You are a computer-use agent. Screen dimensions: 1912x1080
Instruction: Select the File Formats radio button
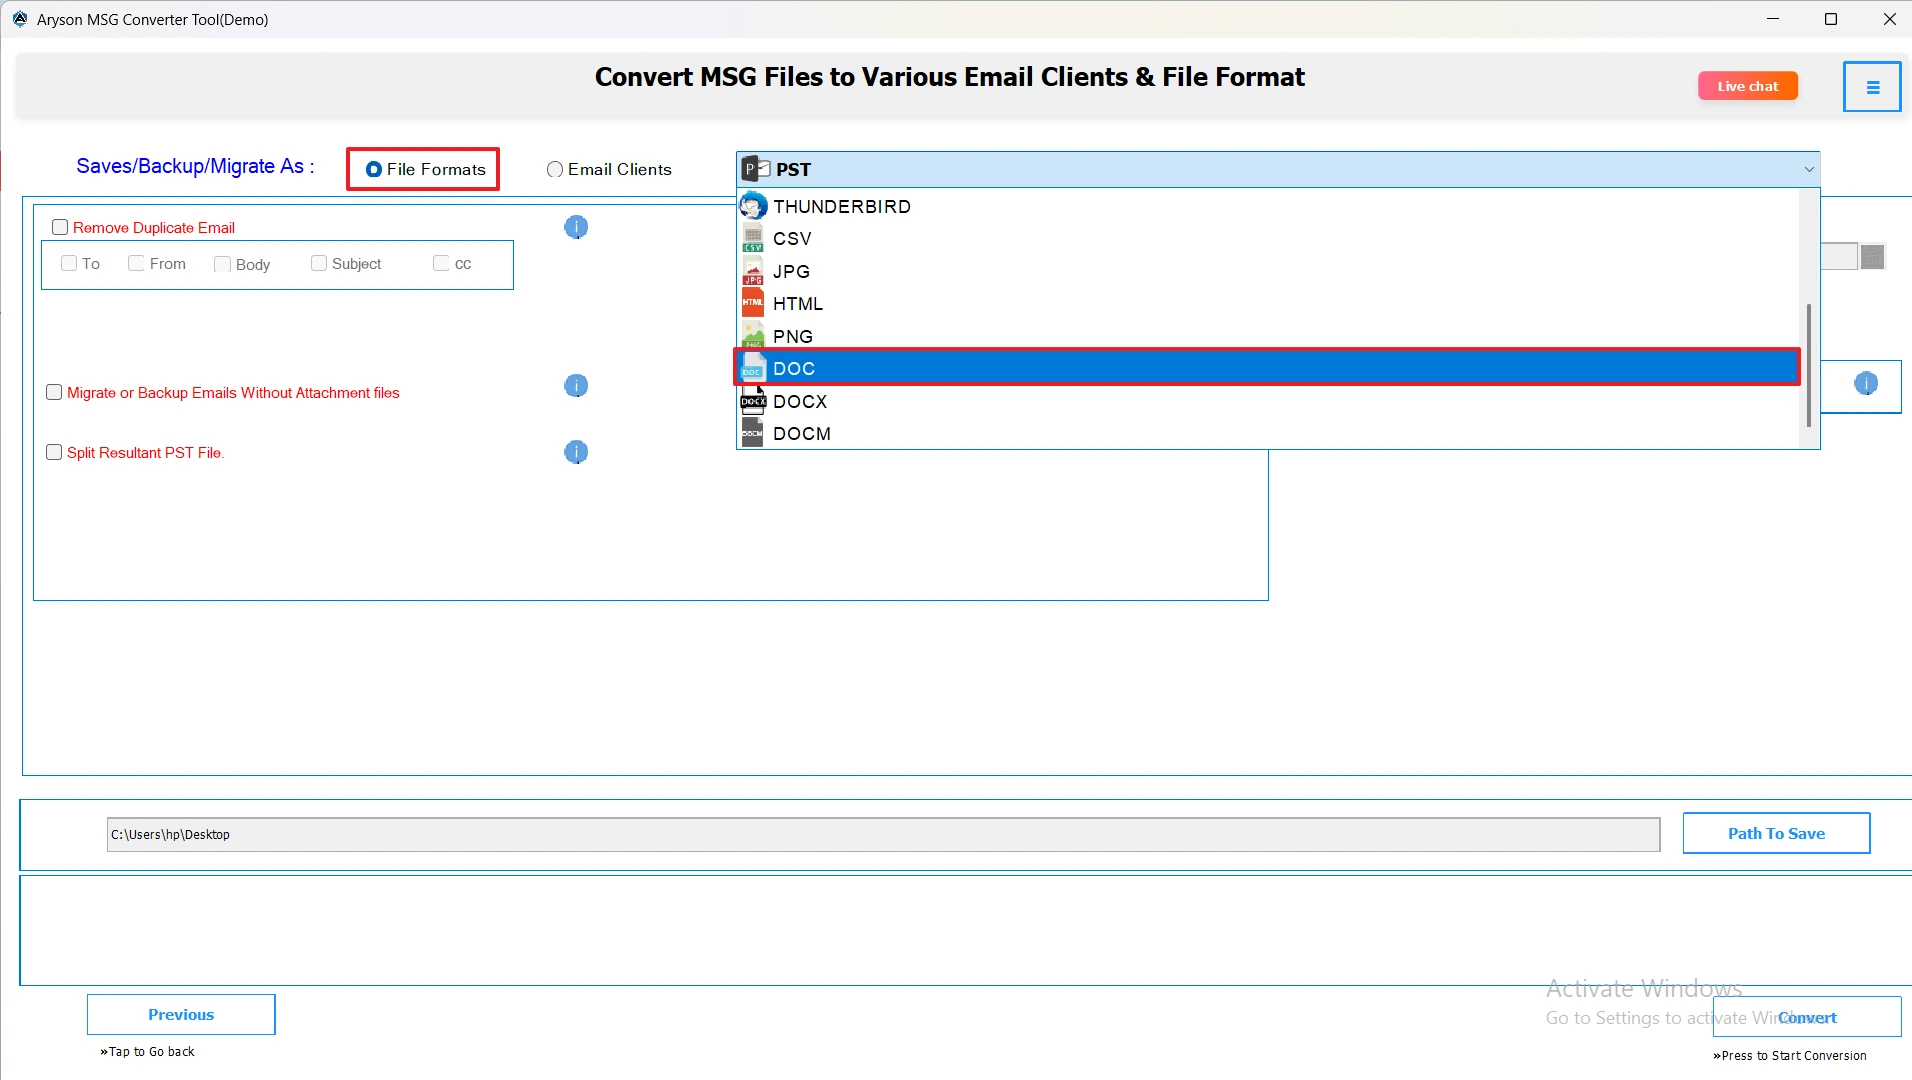point(374,169)
